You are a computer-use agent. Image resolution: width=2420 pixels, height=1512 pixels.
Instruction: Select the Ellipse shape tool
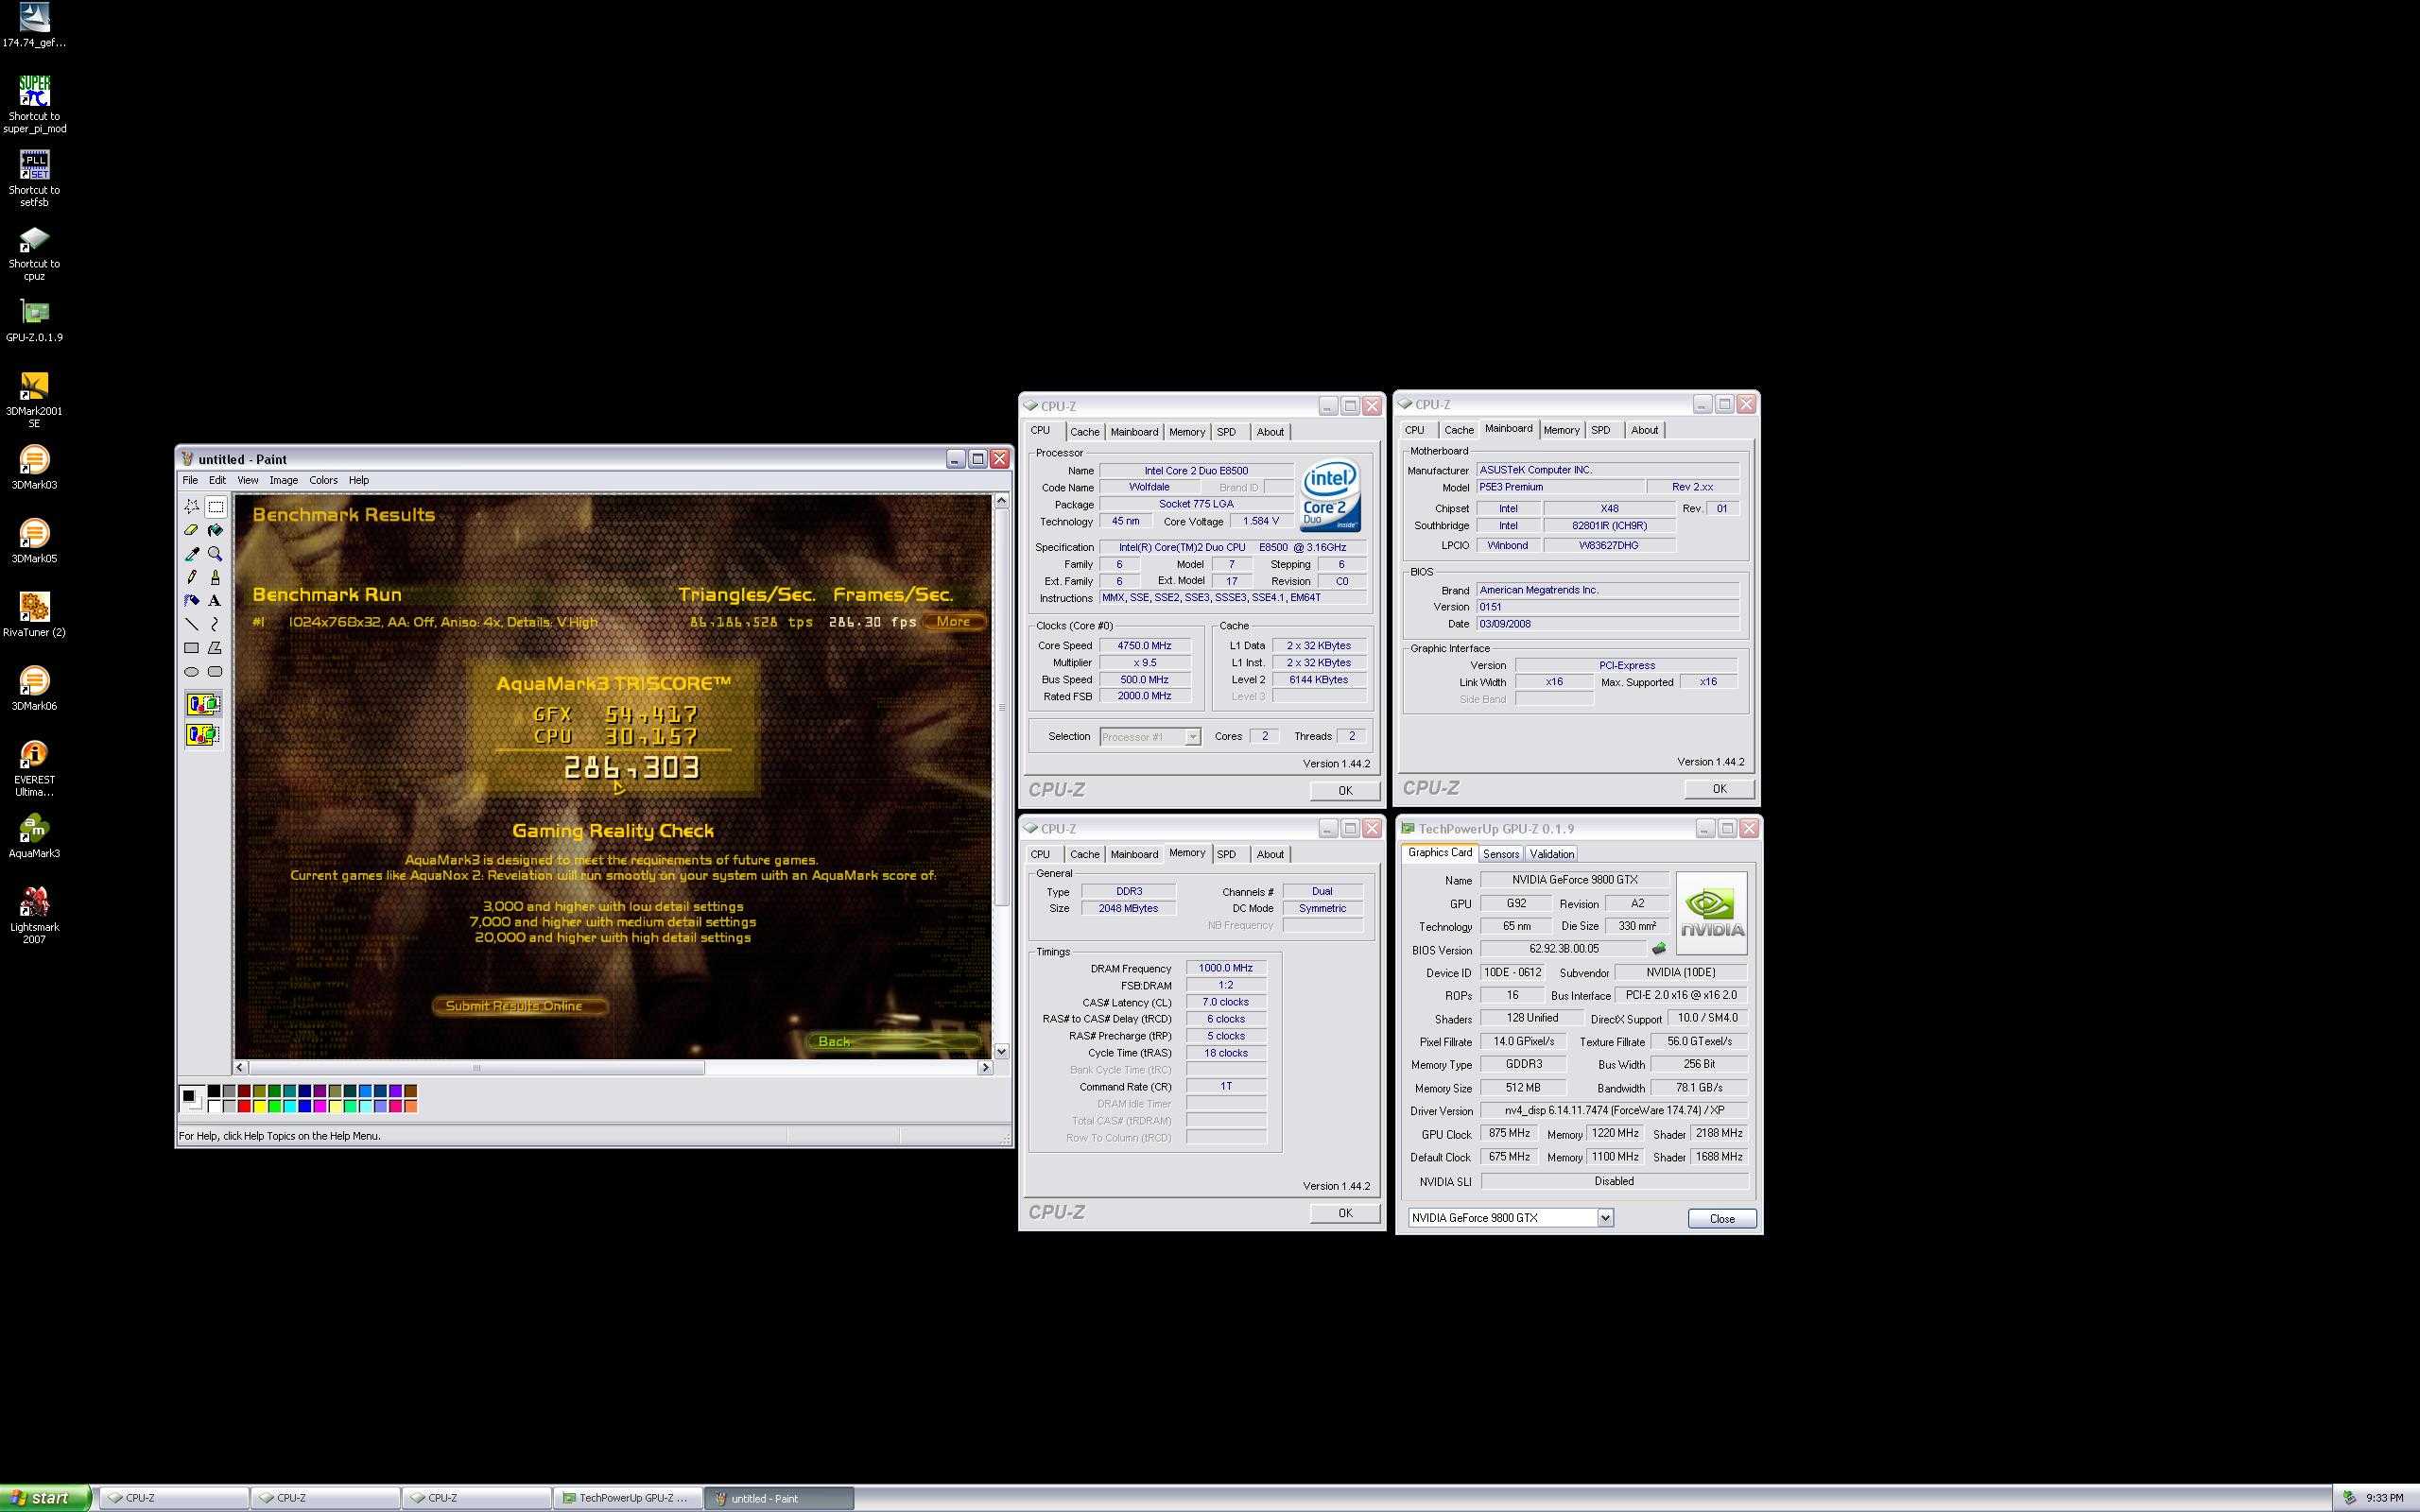pos(191,672)
